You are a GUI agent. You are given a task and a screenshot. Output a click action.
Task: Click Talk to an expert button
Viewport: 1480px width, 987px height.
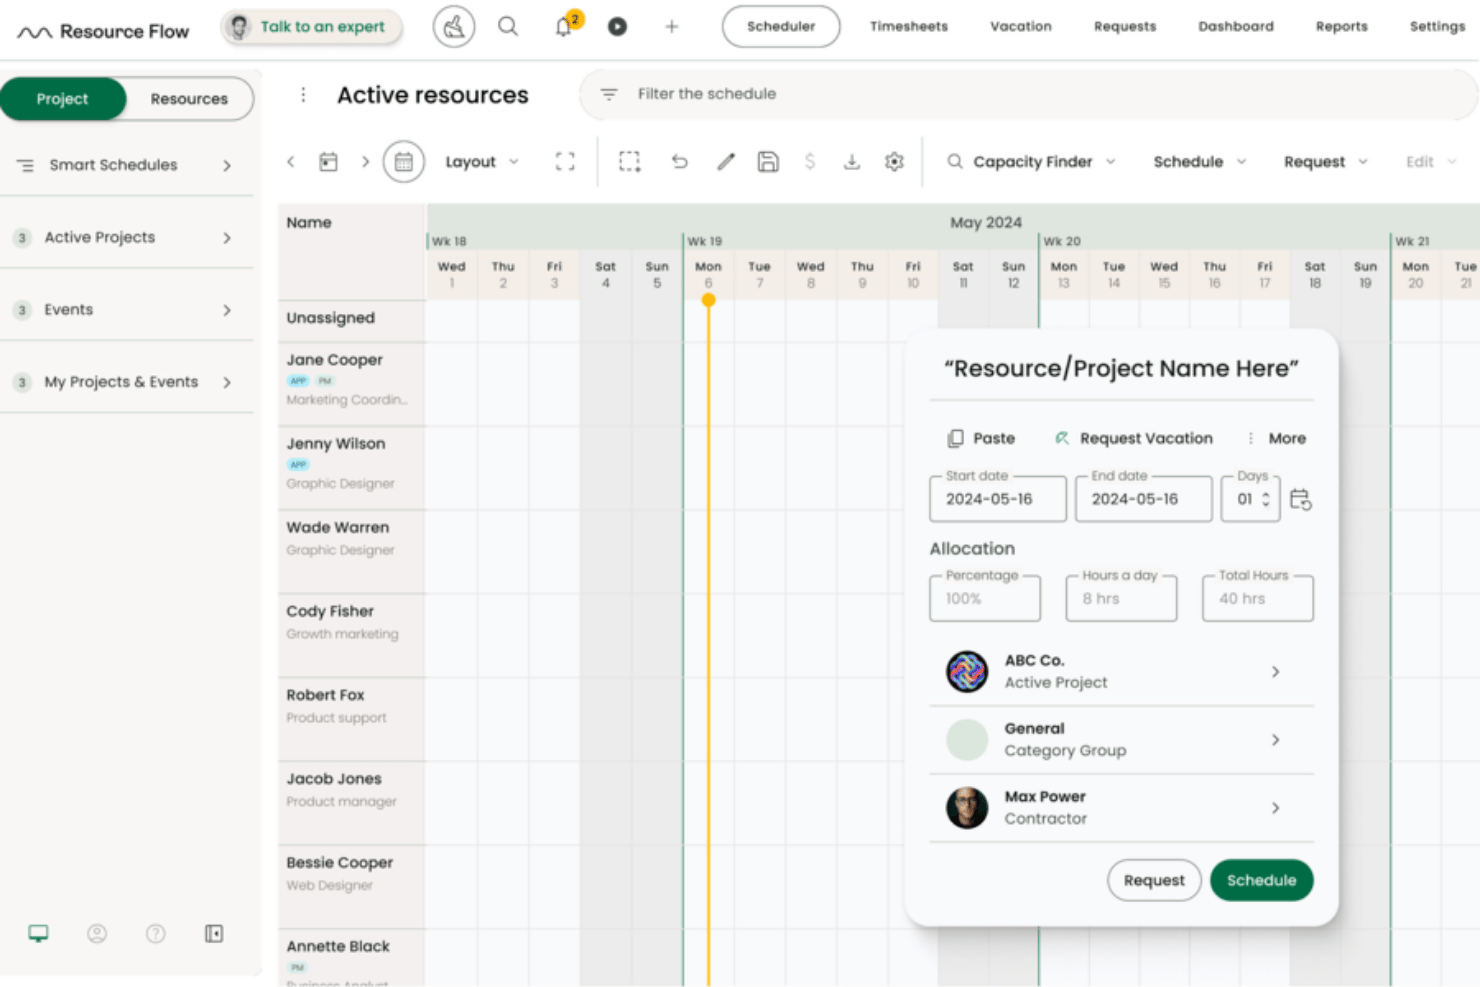(x=311, y=27)
